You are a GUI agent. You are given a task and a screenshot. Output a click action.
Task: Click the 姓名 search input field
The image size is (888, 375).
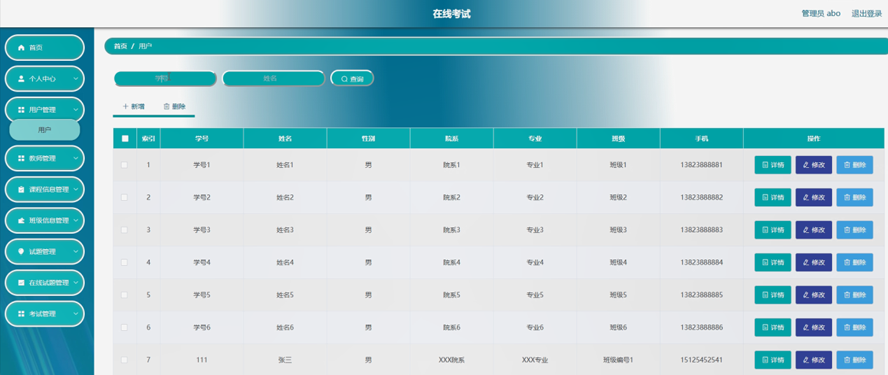pyautogui.click(x=274, y=79)
